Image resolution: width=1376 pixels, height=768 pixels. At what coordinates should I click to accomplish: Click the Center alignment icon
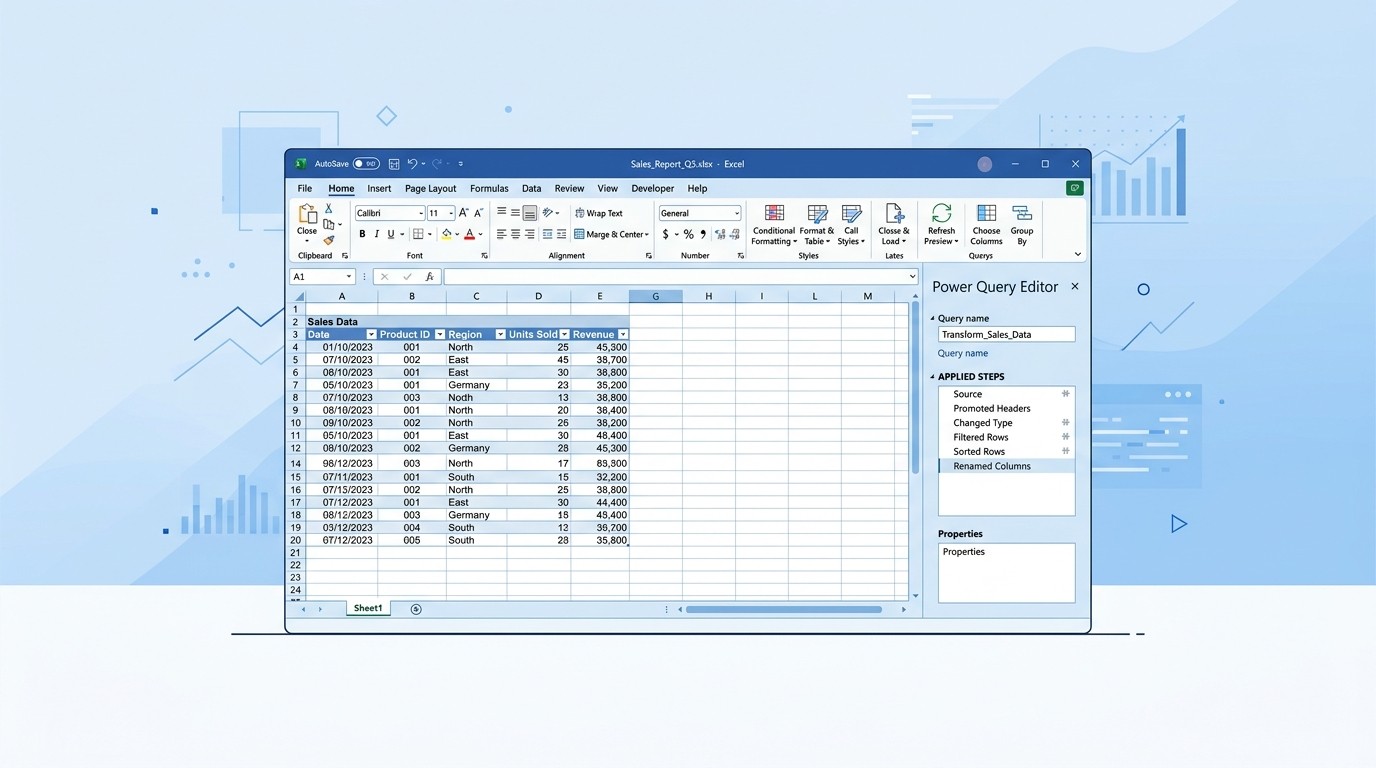[x=515, y=234]
